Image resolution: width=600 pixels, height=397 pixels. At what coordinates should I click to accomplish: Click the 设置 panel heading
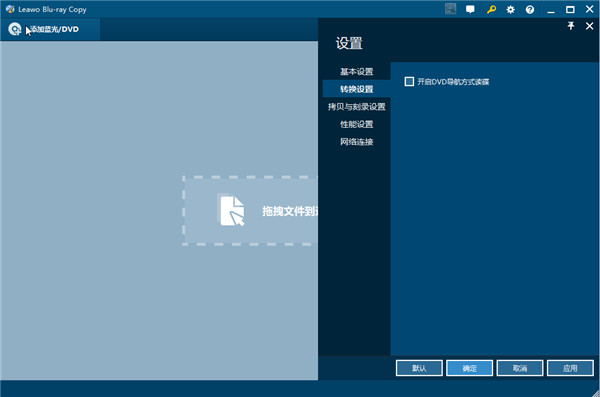pyautogui.click(x=349, y=43)
